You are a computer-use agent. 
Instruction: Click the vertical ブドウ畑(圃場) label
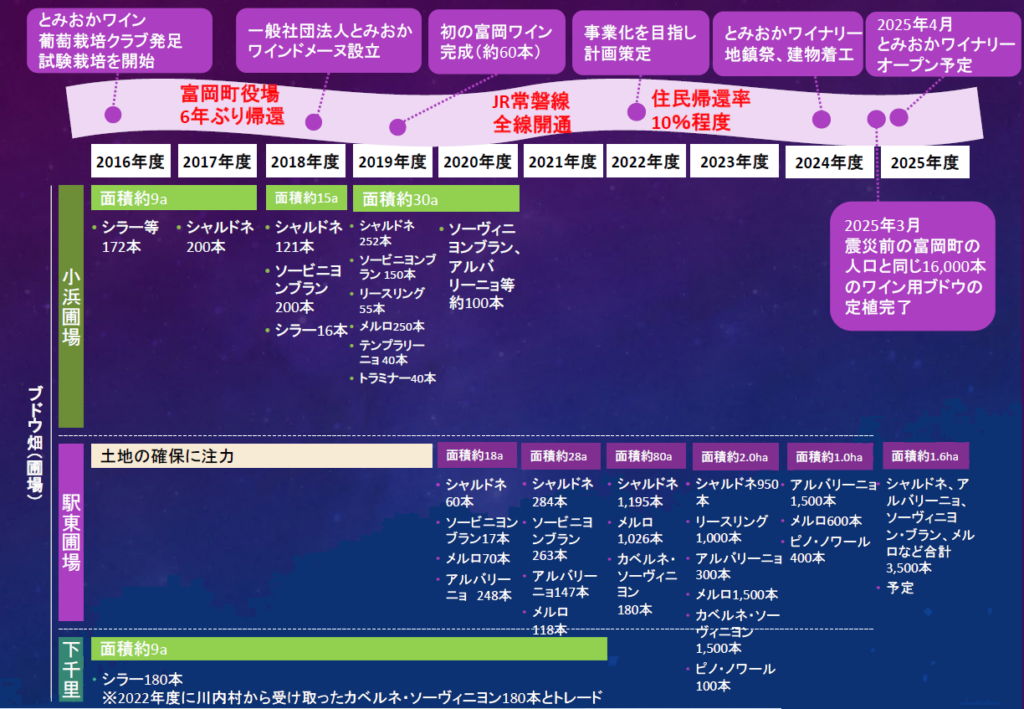point(35,444)
